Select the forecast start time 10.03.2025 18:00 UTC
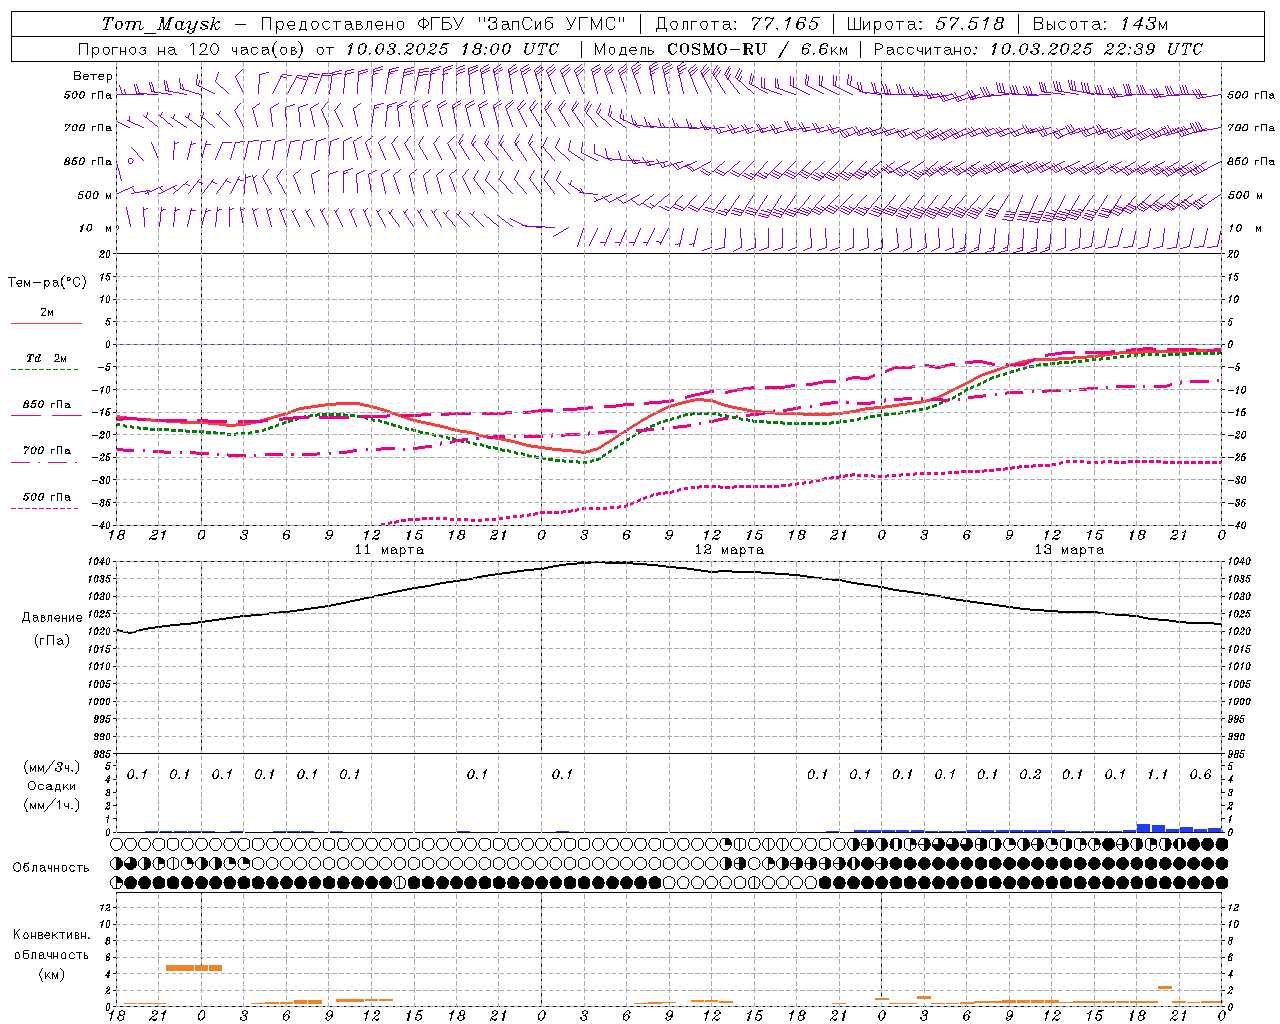 452,49
